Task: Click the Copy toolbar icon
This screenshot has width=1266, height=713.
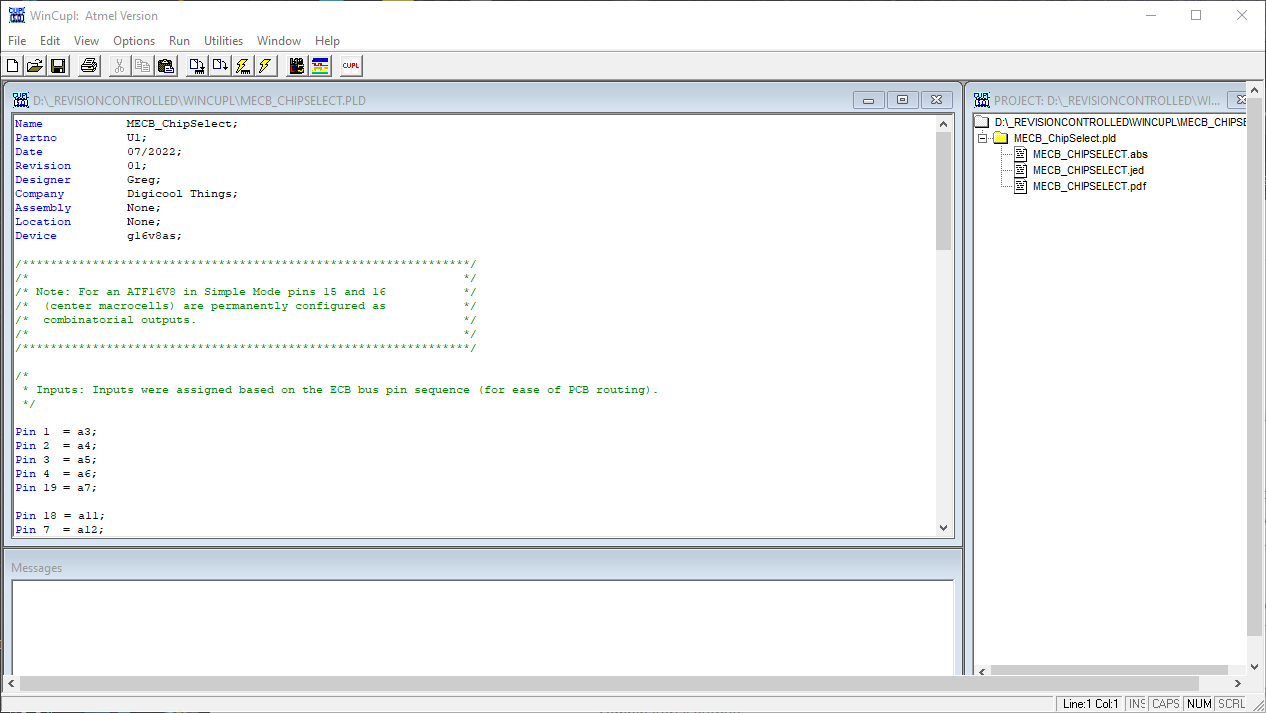Action: click(141, 65)
